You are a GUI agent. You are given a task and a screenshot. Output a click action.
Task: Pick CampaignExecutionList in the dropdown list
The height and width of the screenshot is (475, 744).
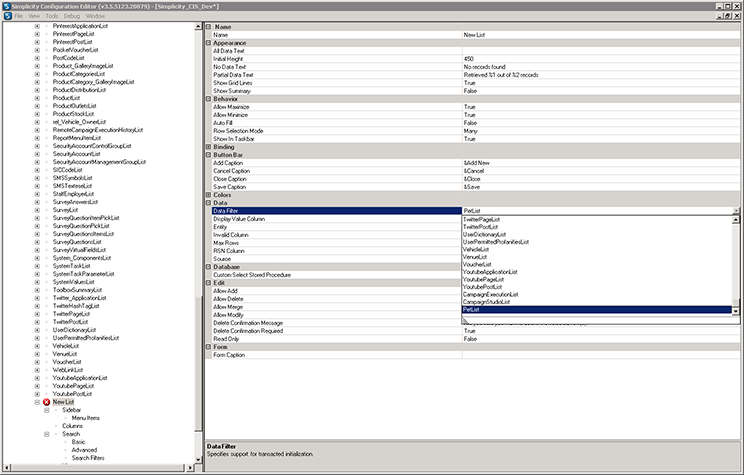pyautogui.click(x=490, y=294)
